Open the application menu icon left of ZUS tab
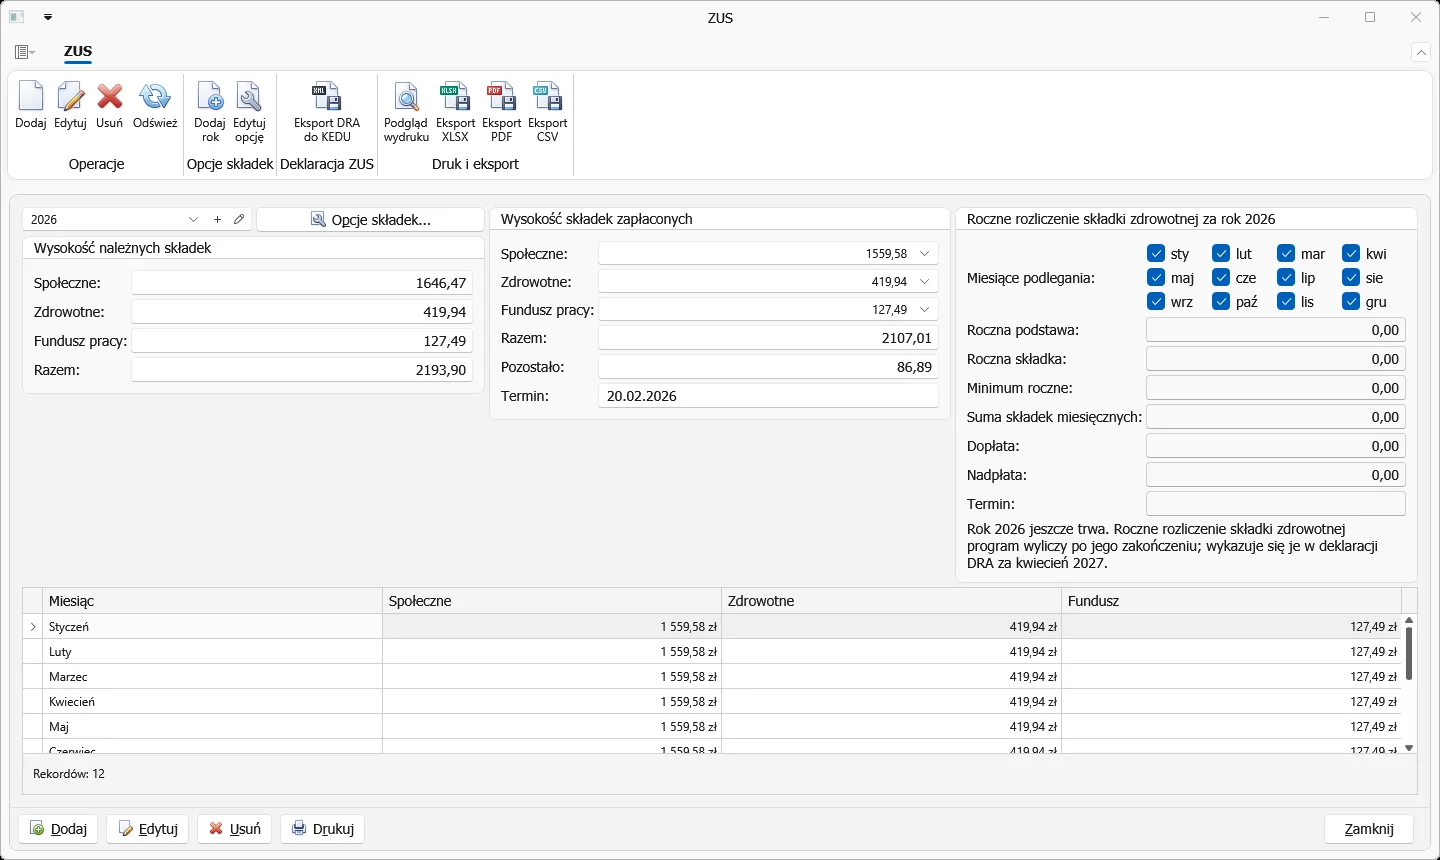The height and width of the screenshot is (860, 1440). tap(25, 52)
